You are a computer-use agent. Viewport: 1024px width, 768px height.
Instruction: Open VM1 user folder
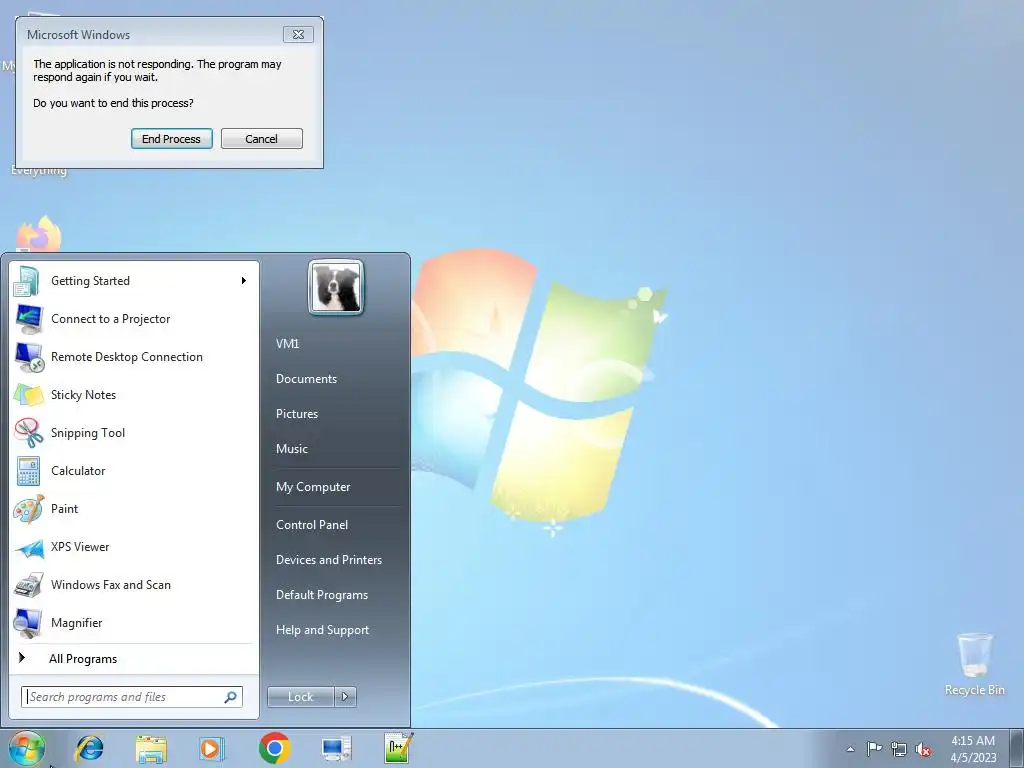coord(287,344)
